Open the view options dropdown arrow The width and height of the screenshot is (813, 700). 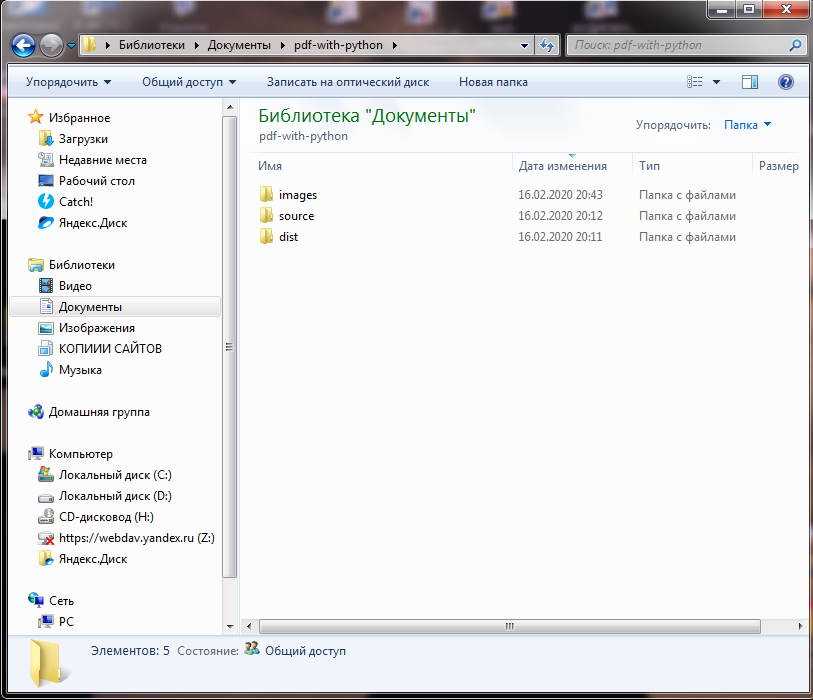(717, 82)
